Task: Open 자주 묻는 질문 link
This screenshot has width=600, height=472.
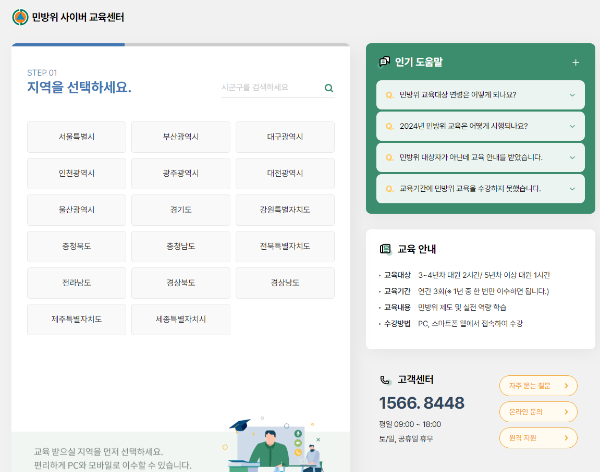Action: pos(538,386)
